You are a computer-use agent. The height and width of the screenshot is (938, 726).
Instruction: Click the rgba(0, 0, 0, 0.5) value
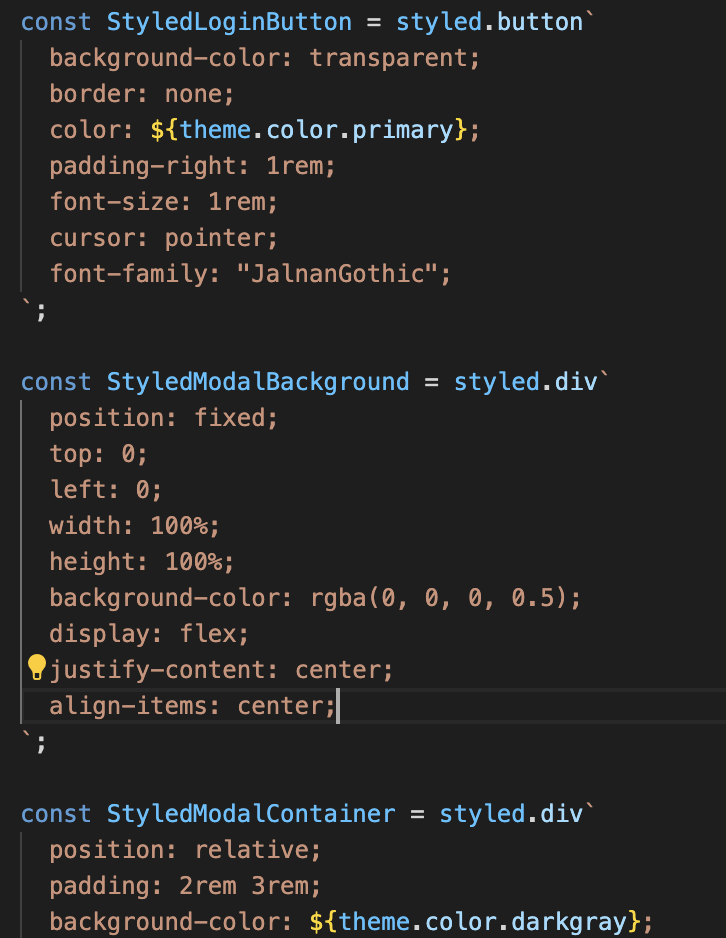click(438, 598)
